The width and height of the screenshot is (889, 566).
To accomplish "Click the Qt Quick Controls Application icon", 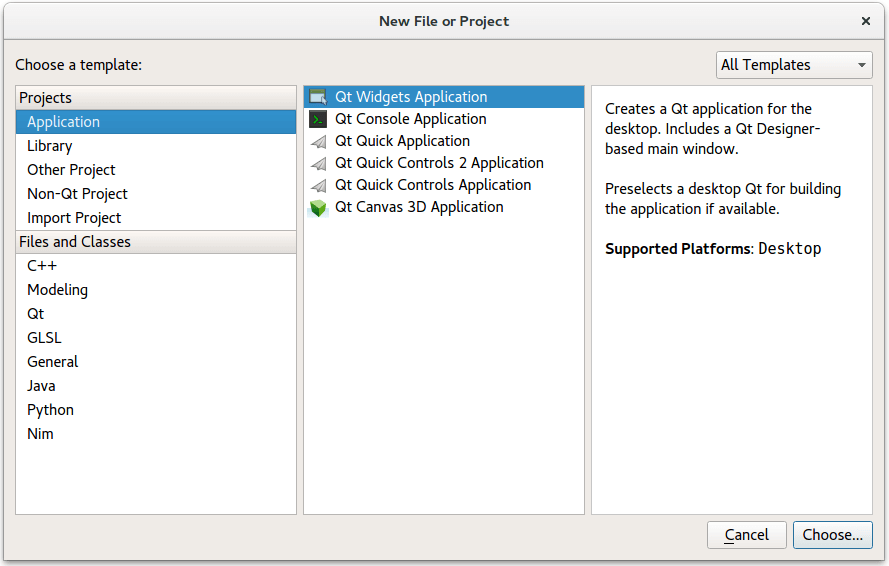I will [318, 186].
